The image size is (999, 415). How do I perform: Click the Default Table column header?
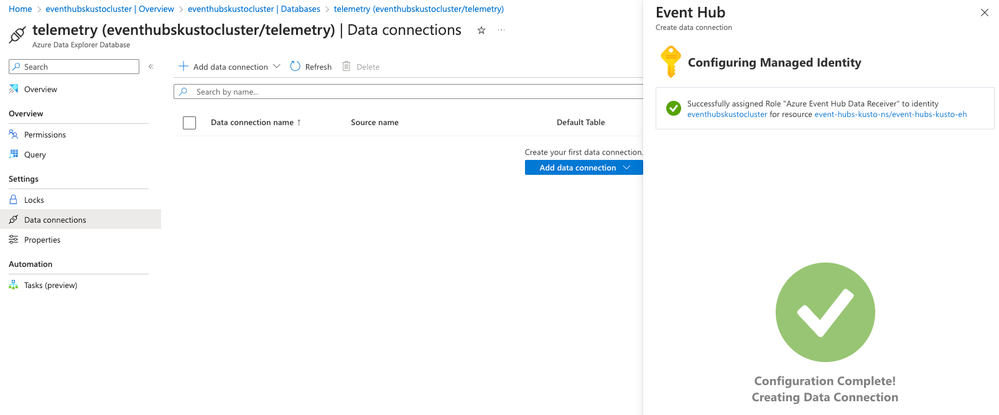(580, 122)
